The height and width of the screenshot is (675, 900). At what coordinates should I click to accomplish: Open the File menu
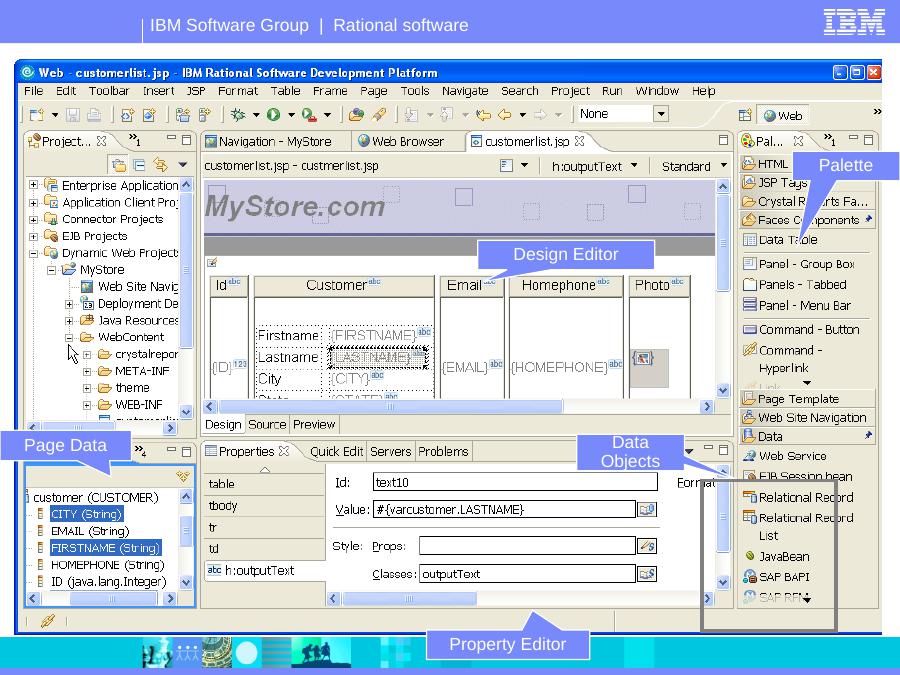pyautogui.click(x=33, y=91)
